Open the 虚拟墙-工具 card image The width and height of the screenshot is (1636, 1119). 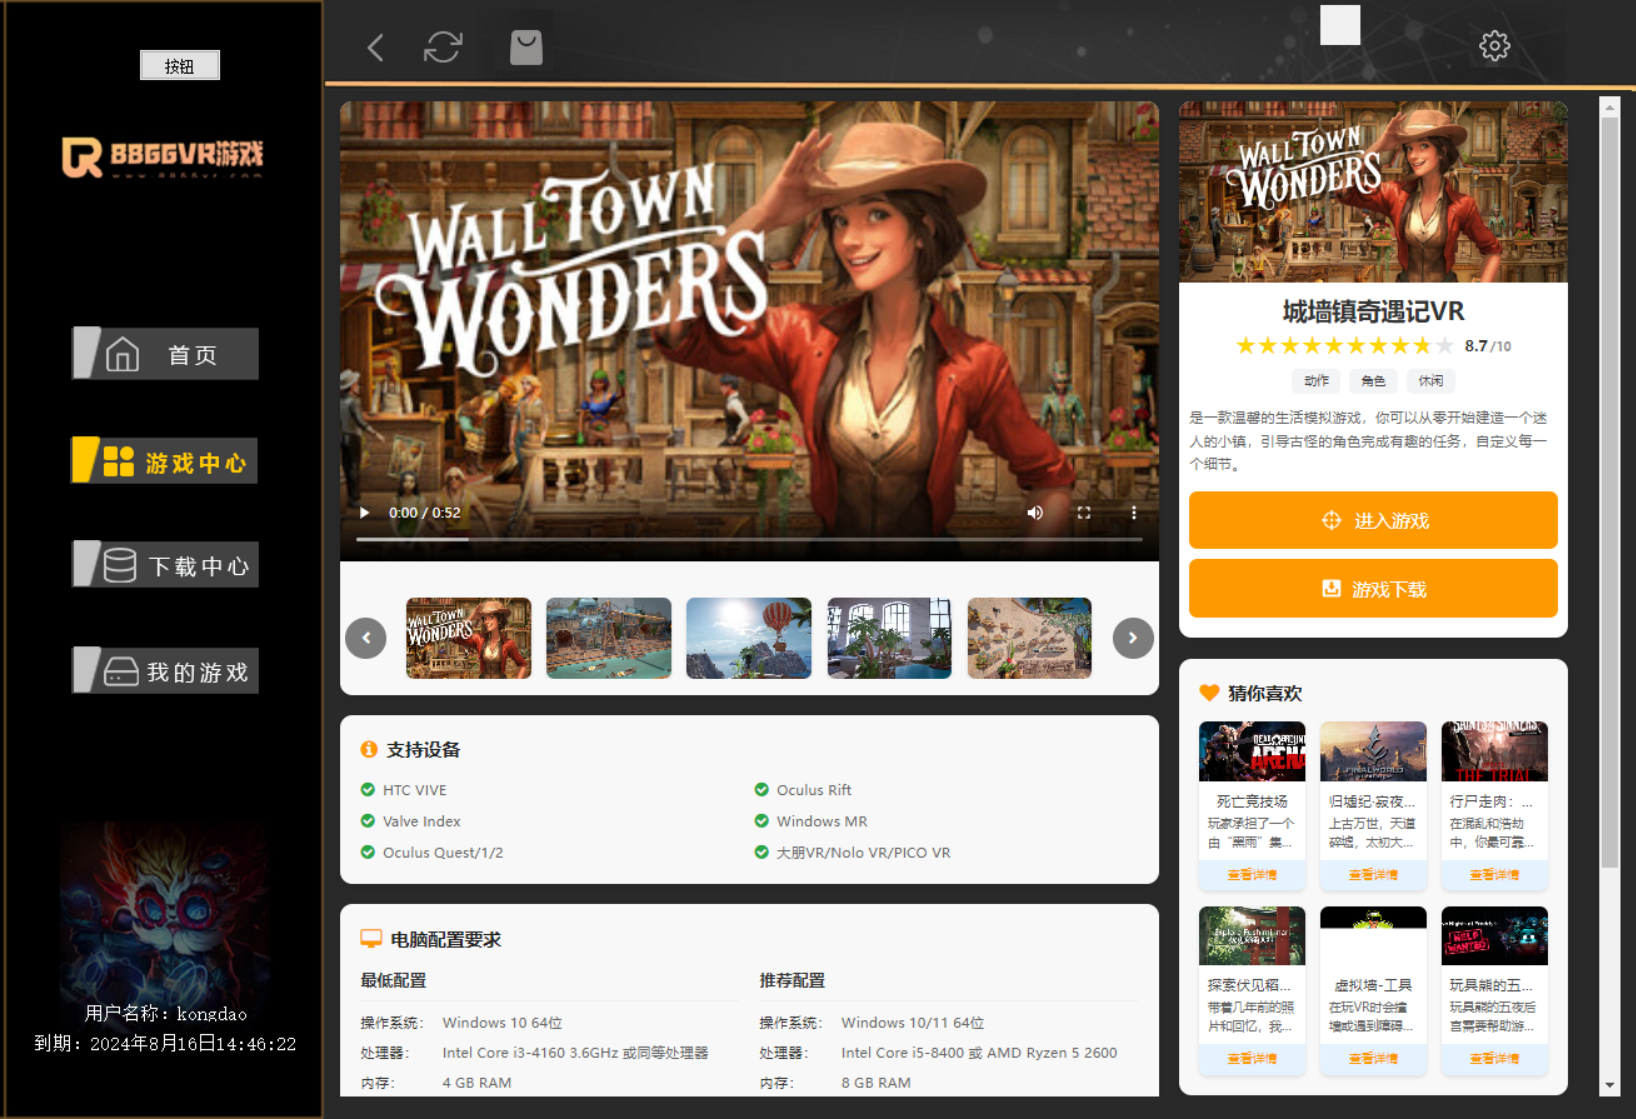(x=1373, y=936)
